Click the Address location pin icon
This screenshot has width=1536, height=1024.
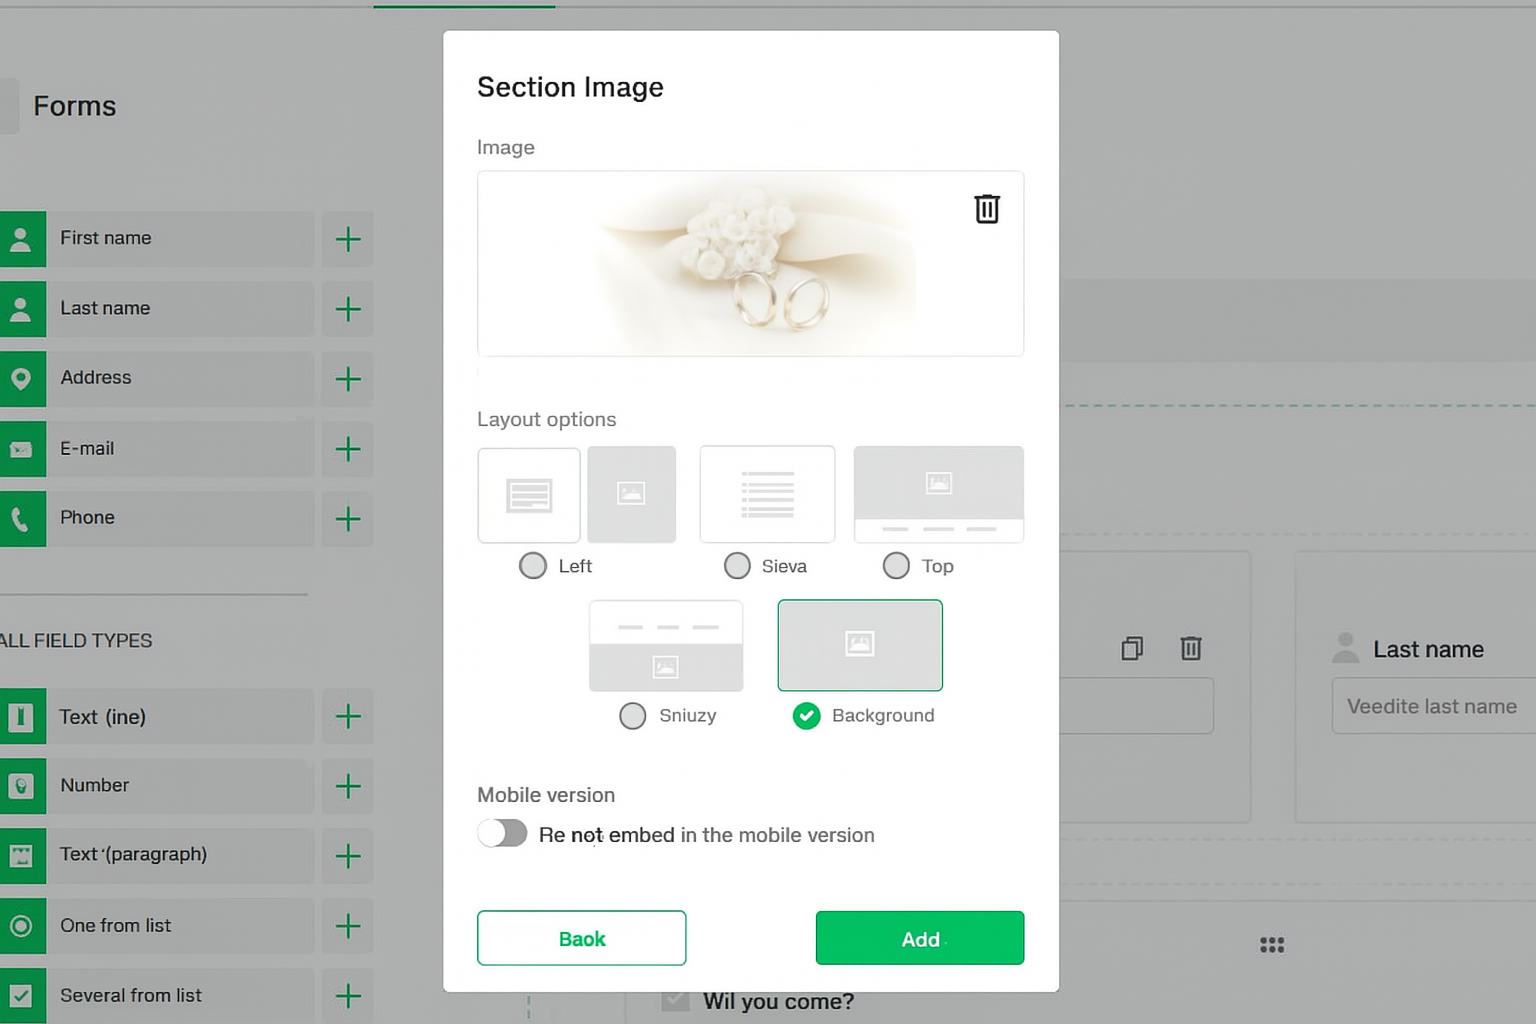(x=21, y=379)
